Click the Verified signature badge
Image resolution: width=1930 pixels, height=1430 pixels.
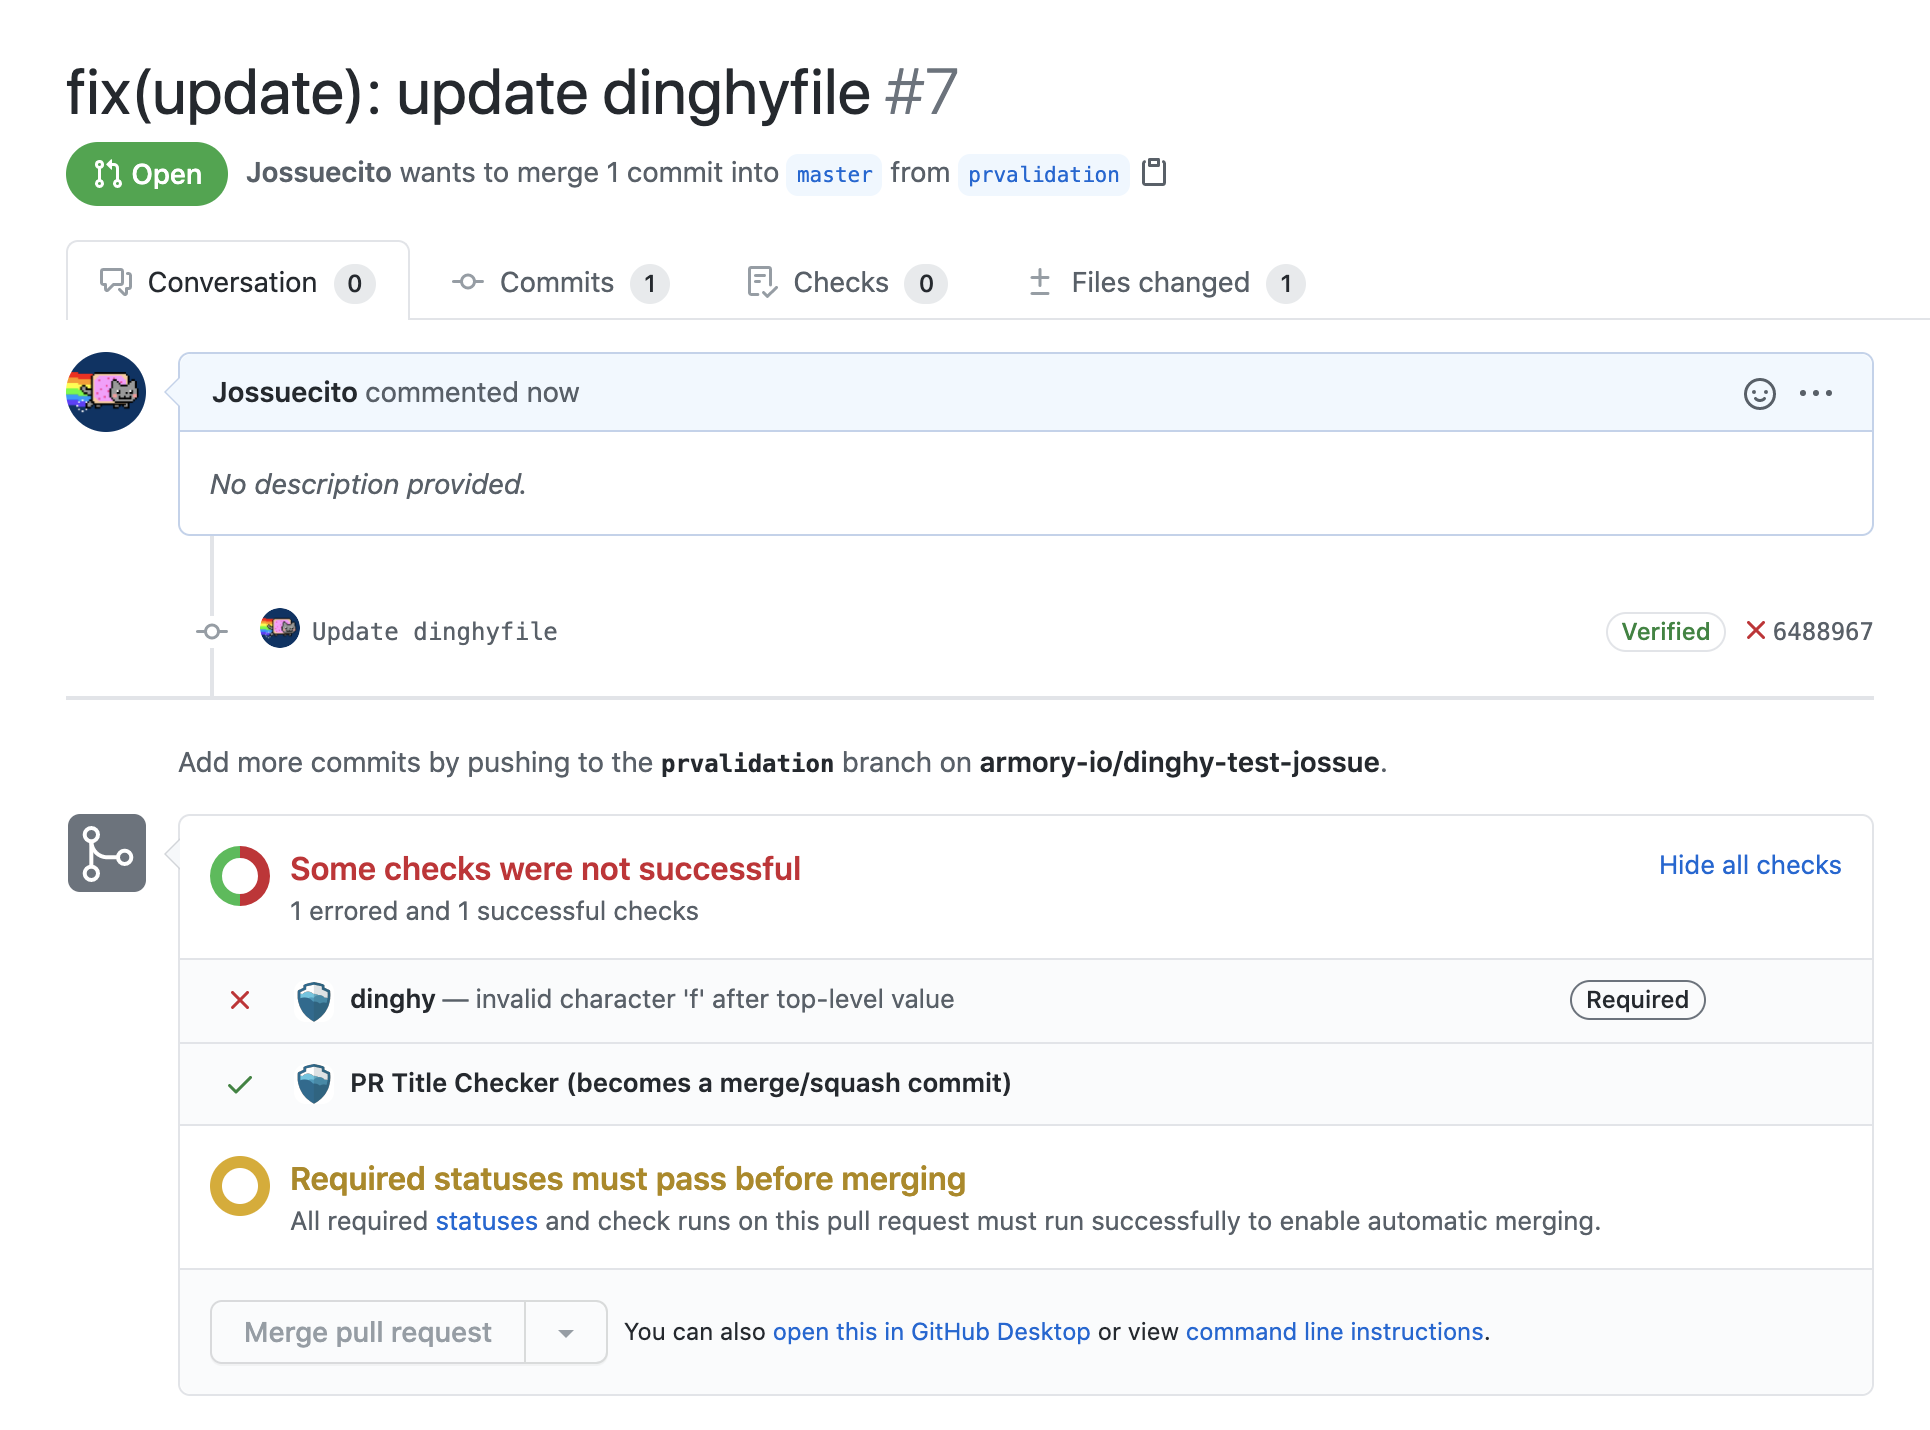(1665, 631)
